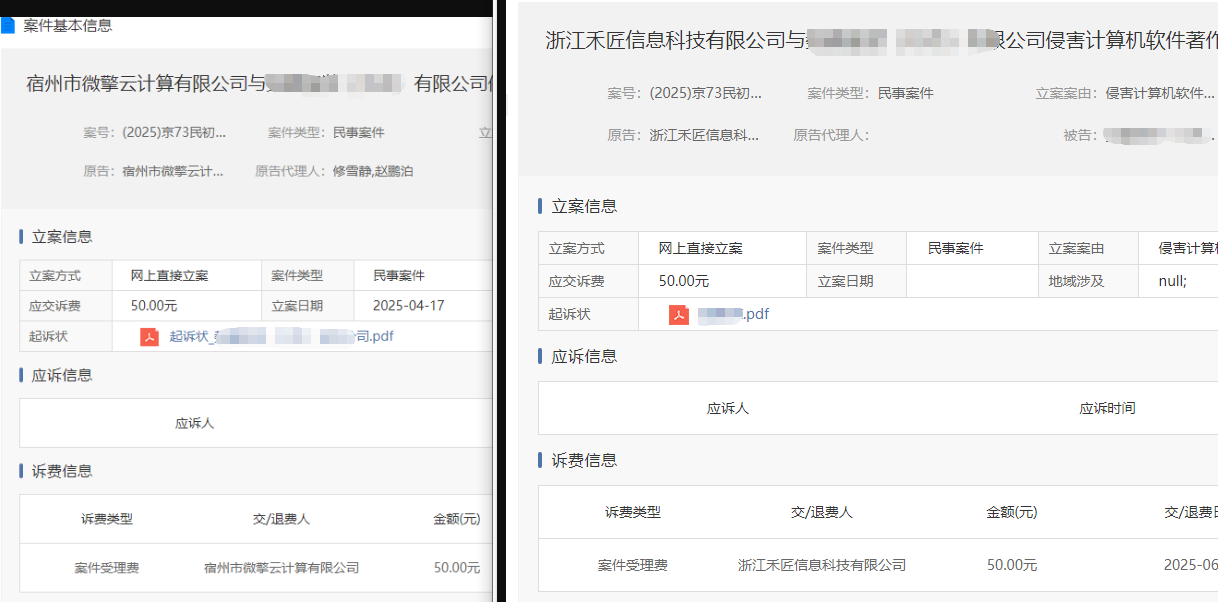Screen dimensions: 1218x602
Task: Click the 立案信息 section heading in the 宿州 case window
Action: (62, 237)
